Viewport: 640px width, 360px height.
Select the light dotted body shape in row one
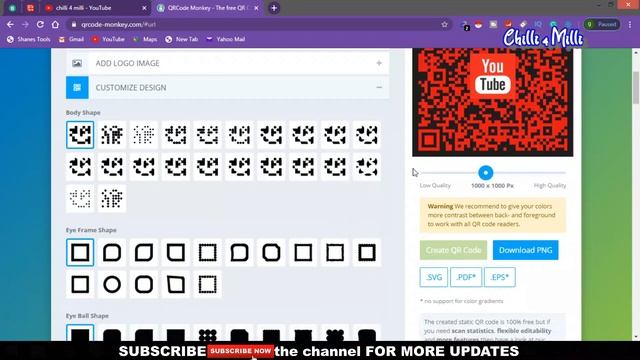pyautogui.click(x=144, y=135)
